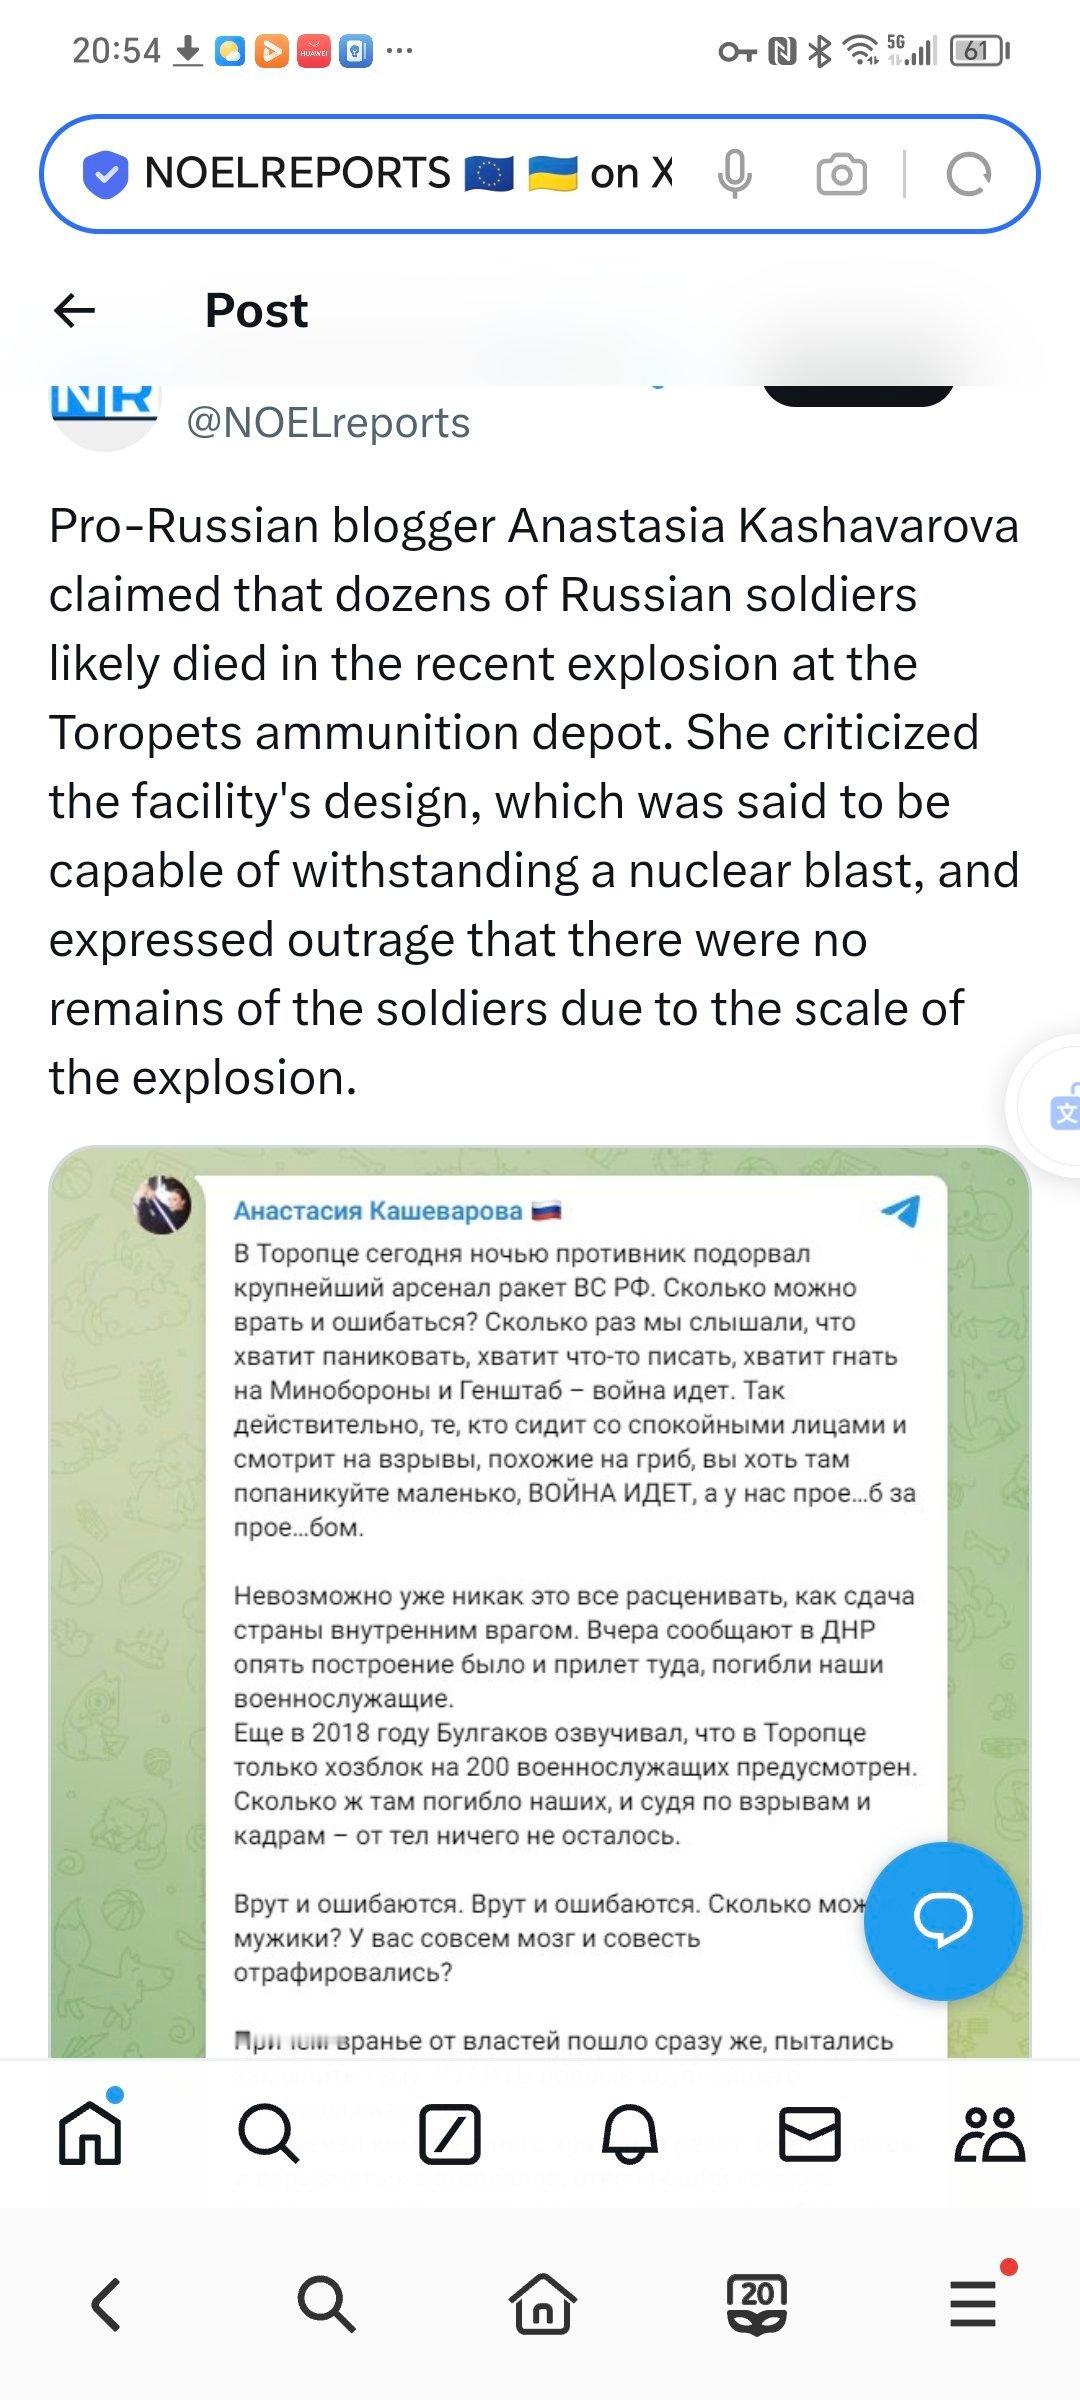Open voice search microphone in address bar
The width and height of the screenshot is (1080, 2400).
click(x=735, y=175)
